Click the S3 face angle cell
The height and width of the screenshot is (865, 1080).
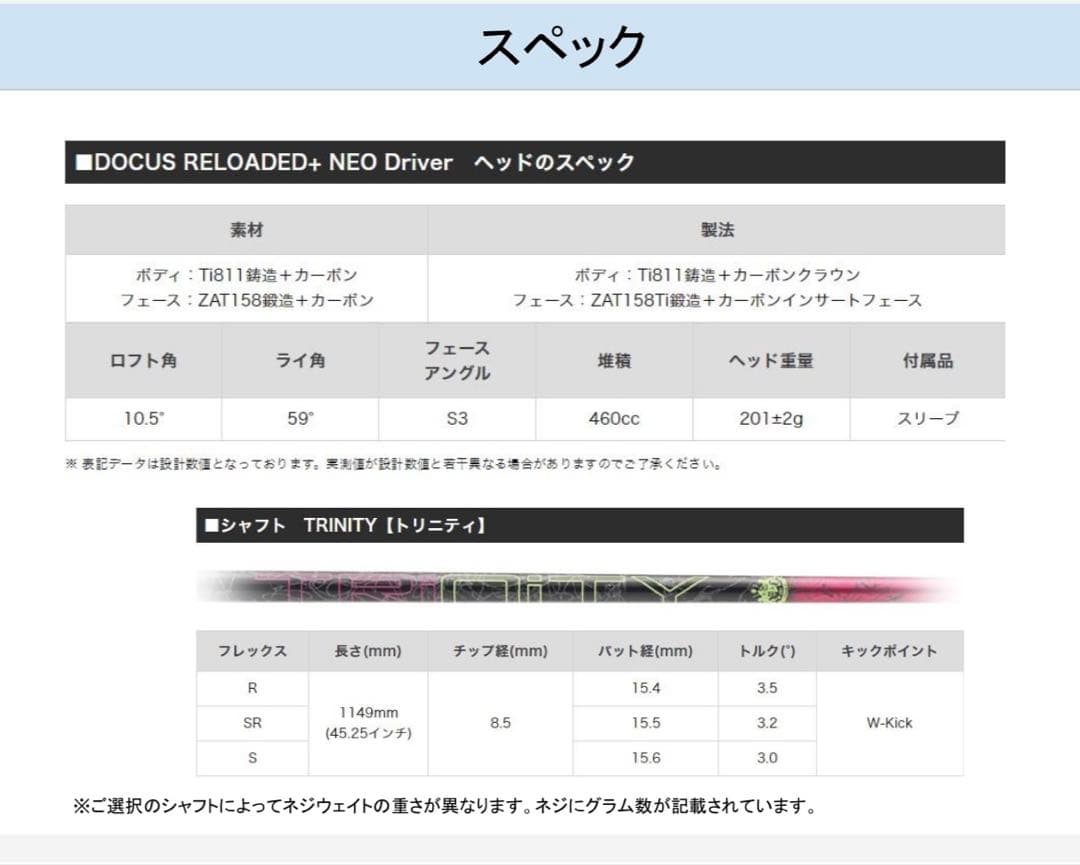coord(456,419)
